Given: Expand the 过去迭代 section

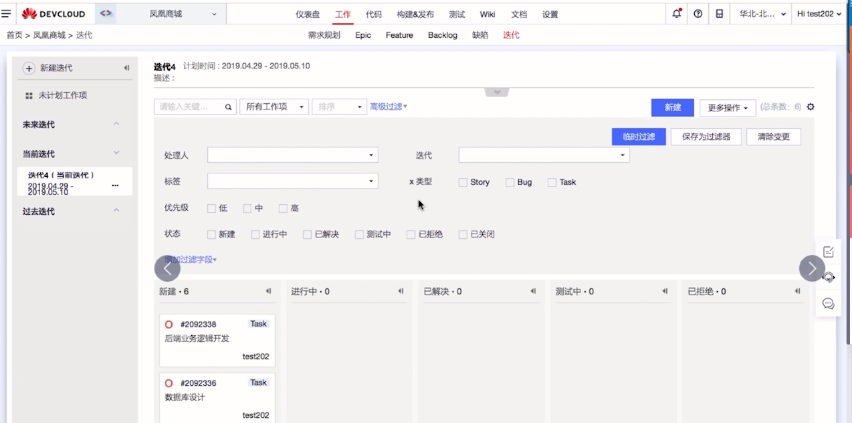Looking at the screenshot, I should tap(116, 211).
